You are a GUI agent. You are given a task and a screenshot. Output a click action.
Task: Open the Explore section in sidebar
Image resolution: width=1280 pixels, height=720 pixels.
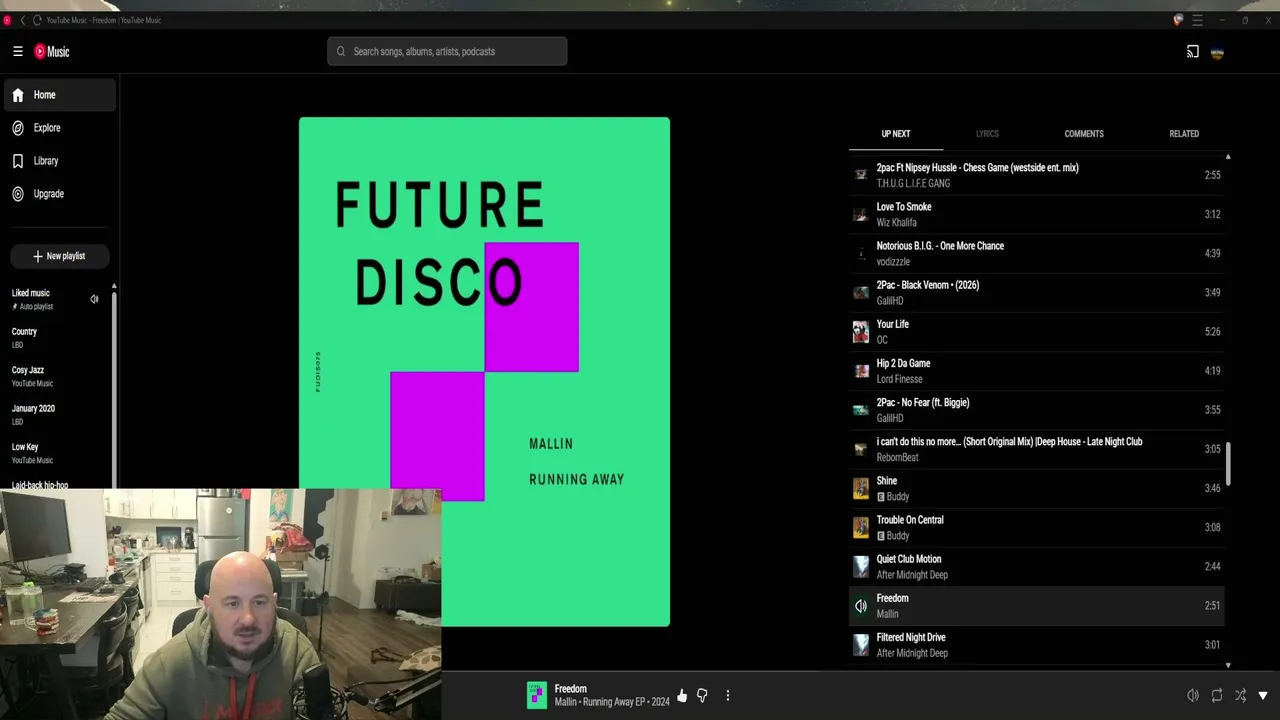coord(58,128)
